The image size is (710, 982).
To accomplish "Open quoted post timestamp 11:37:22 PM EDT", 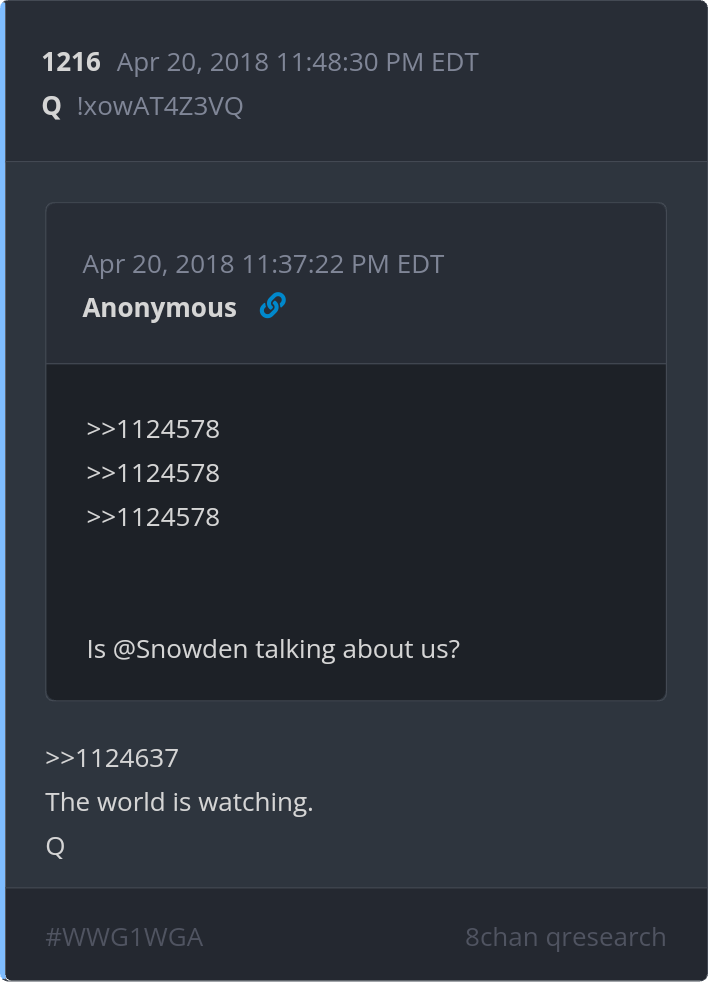I will (264, 264).
